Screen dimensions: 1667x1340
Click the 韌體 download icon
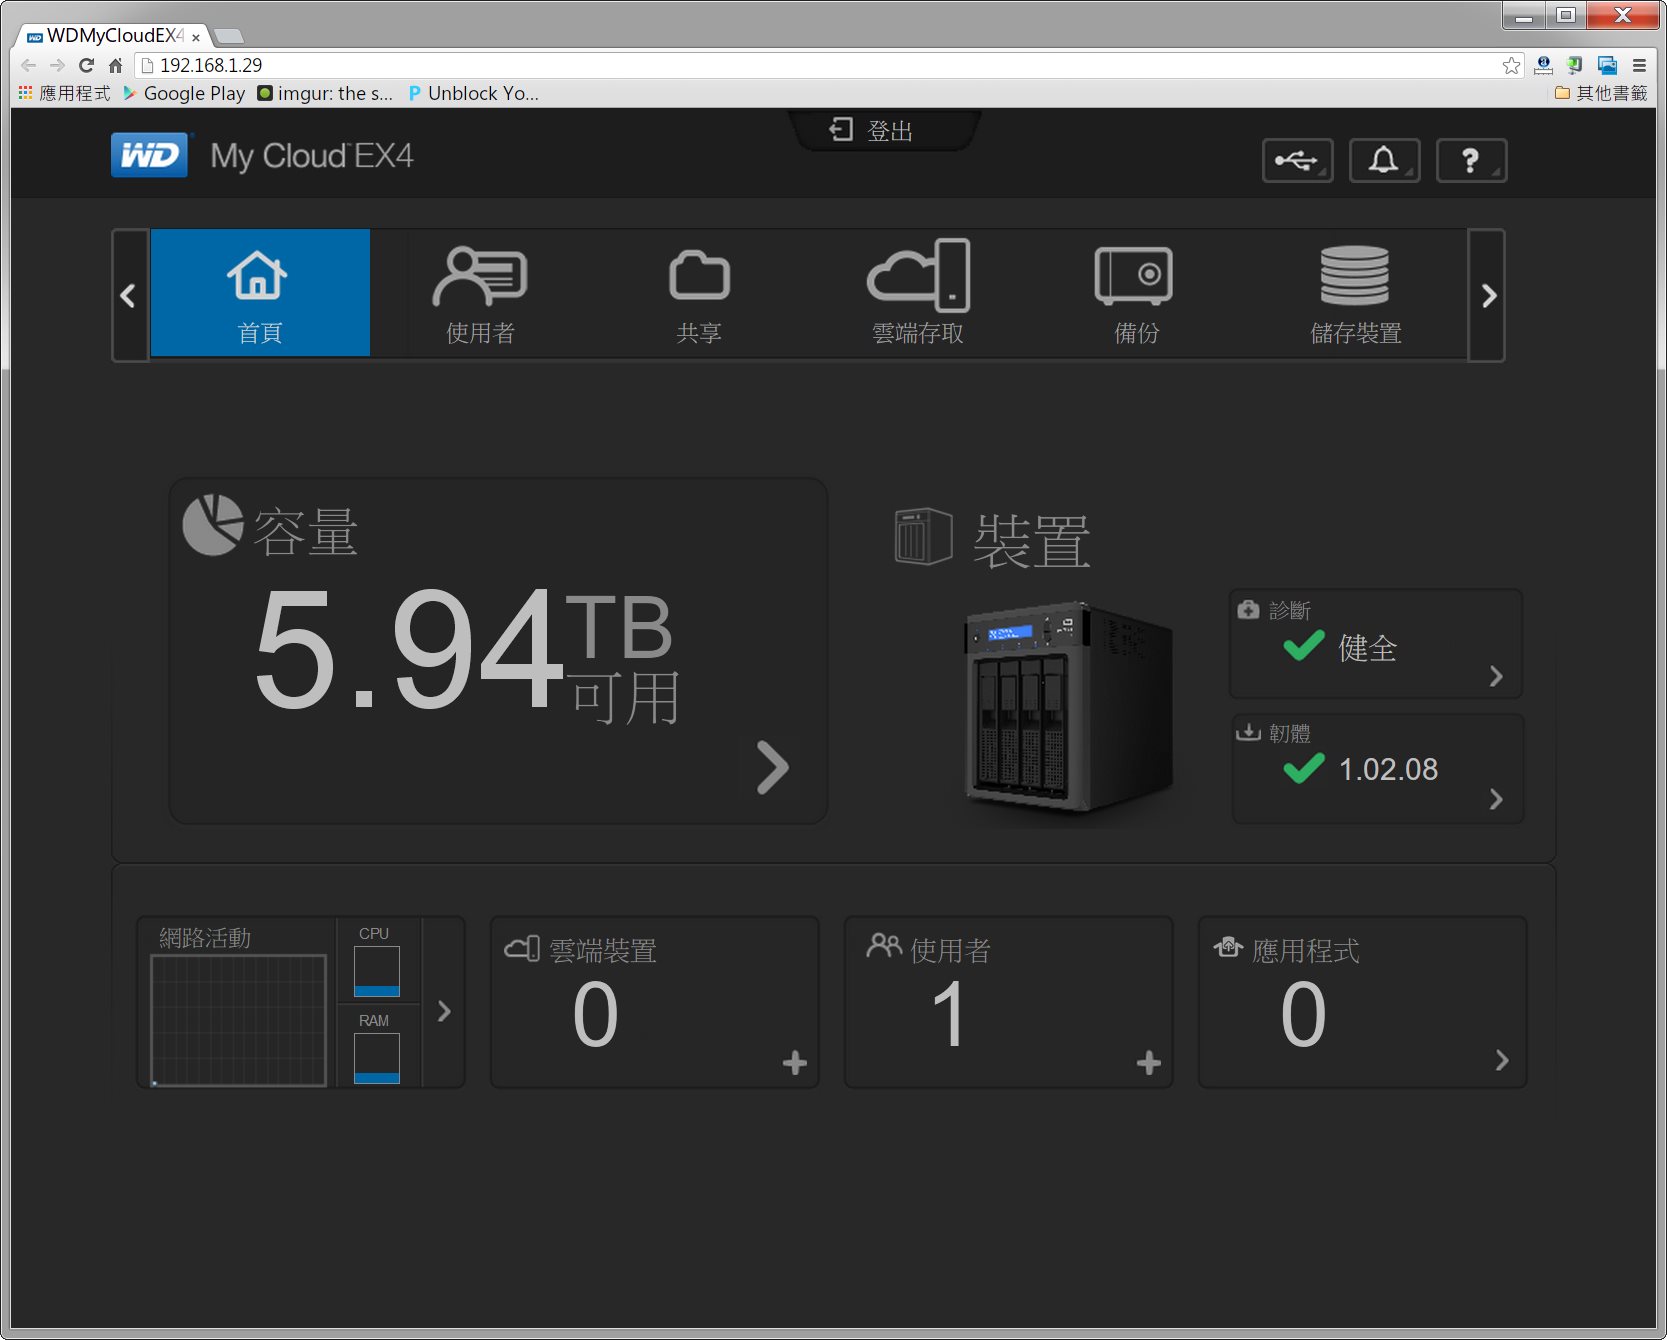coord(1248,732)
